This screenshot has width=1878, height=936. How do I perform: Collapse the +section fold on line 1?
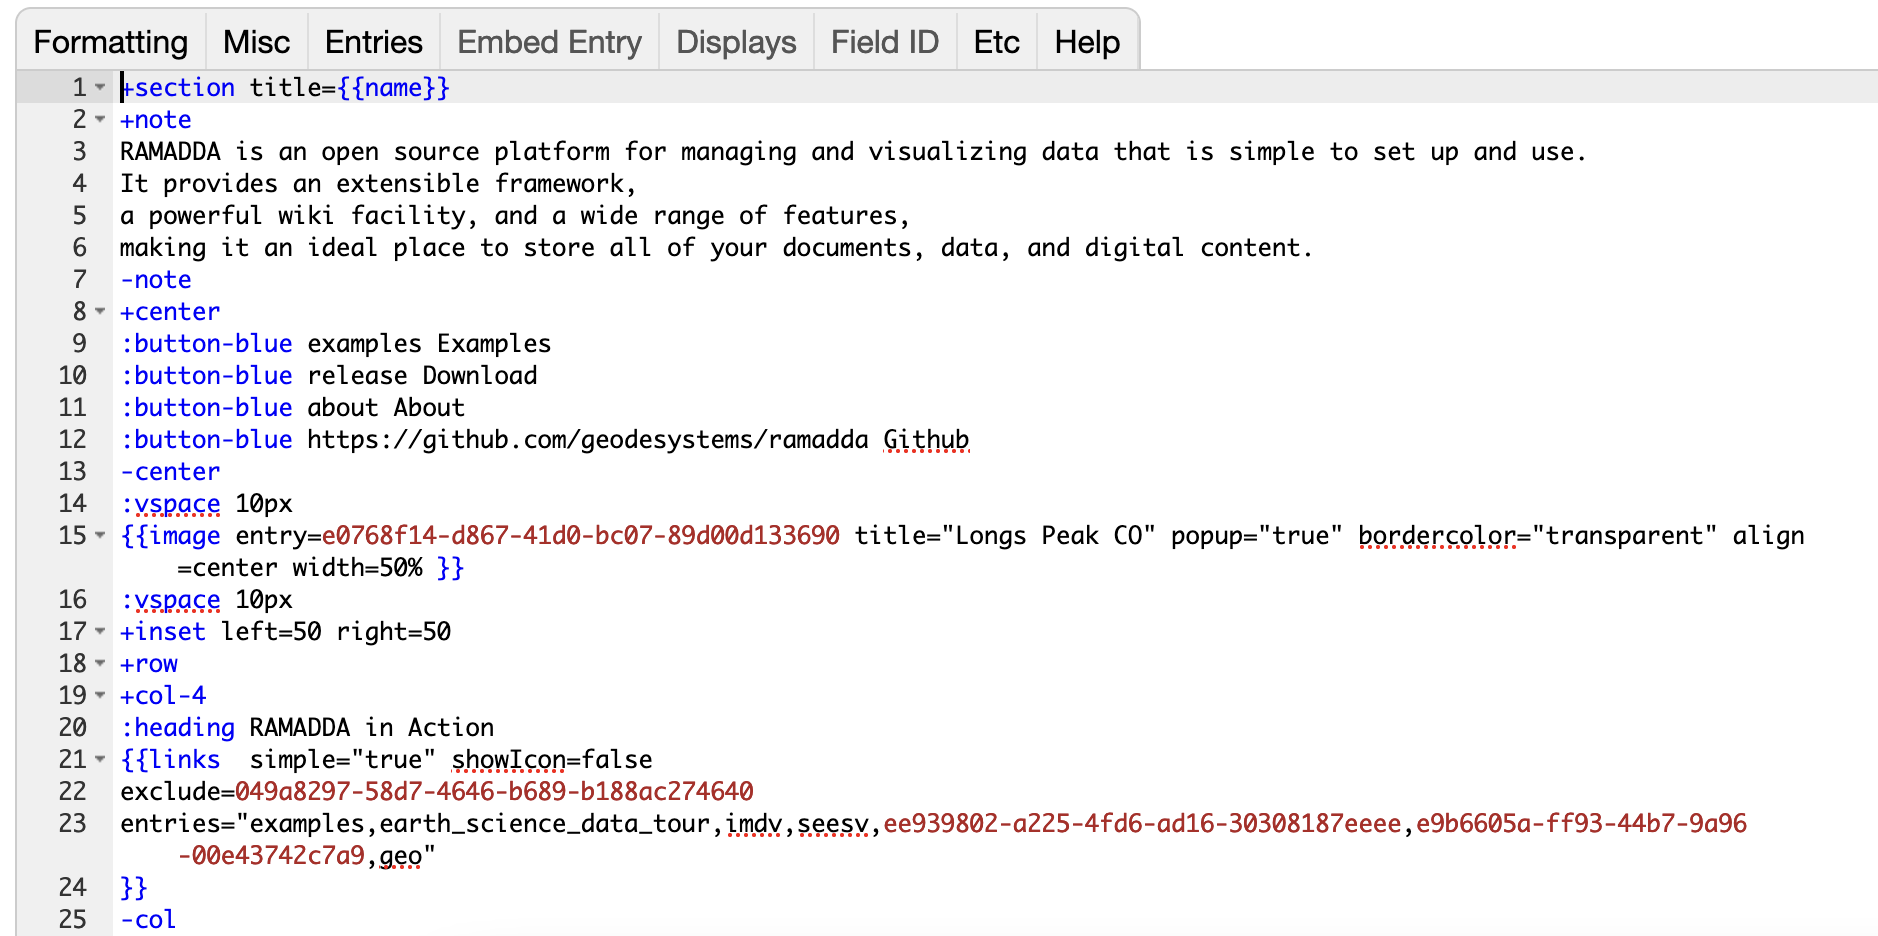click(x=100, y=88)
